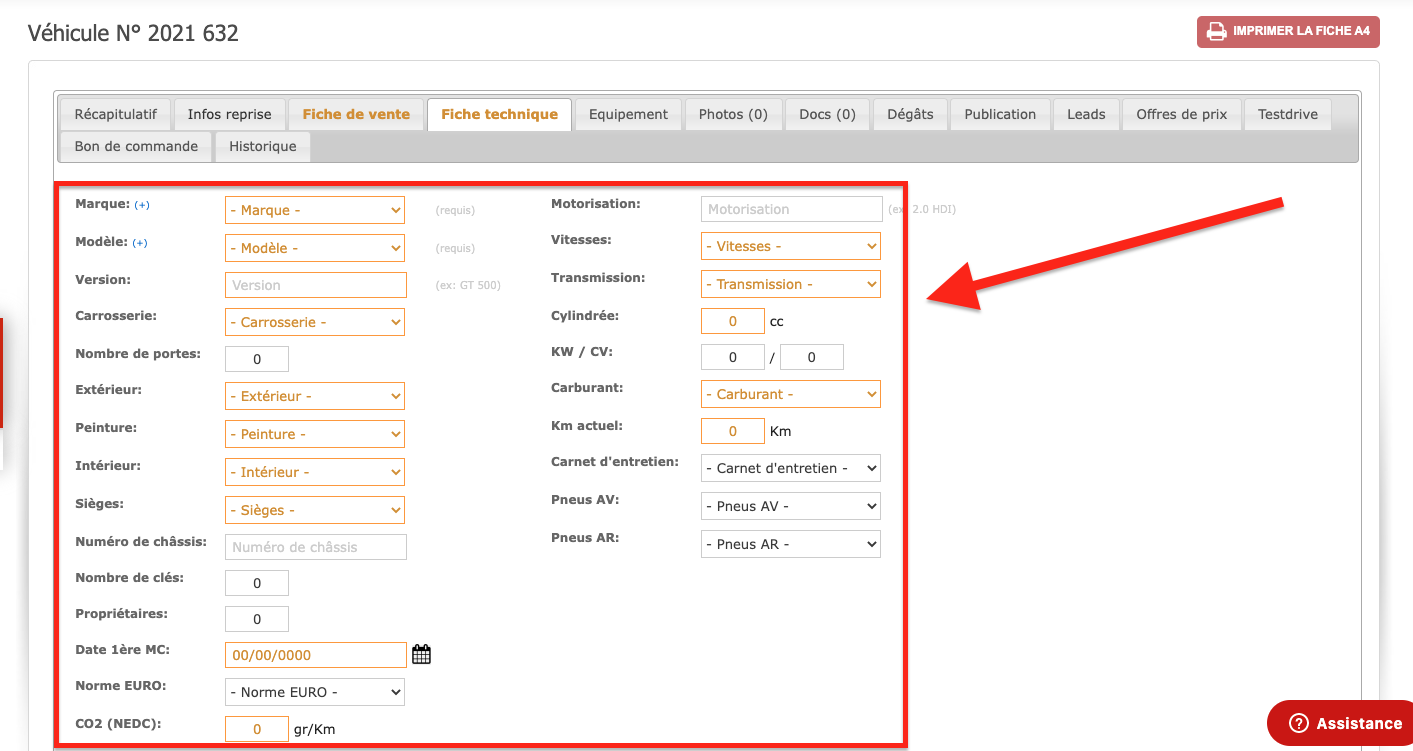1413x751 pixels.
Task: Open the Equipement tab
Action: 628,114
